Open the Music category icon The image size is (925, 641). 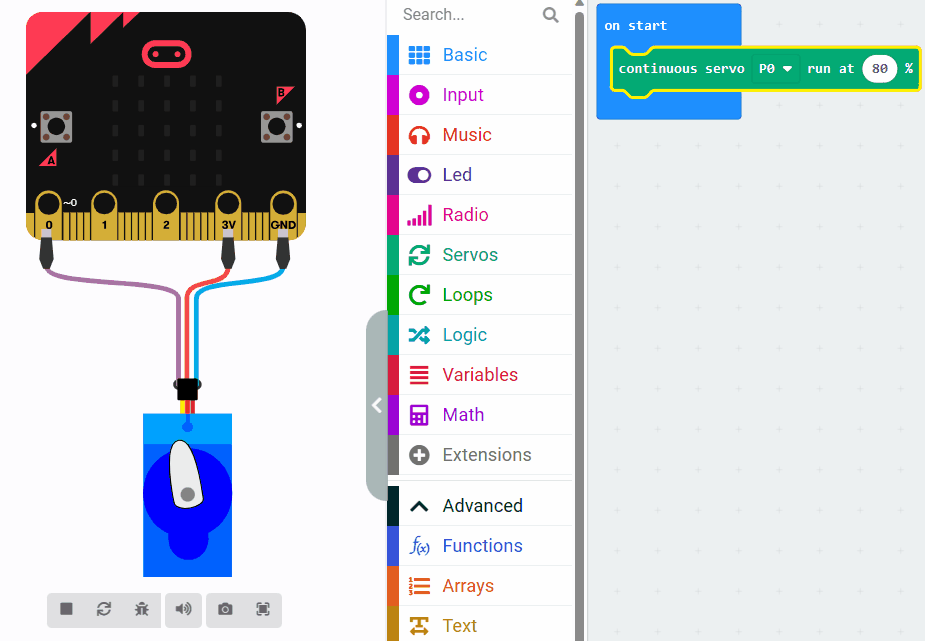pyautogui.click(x=420, y=134)
